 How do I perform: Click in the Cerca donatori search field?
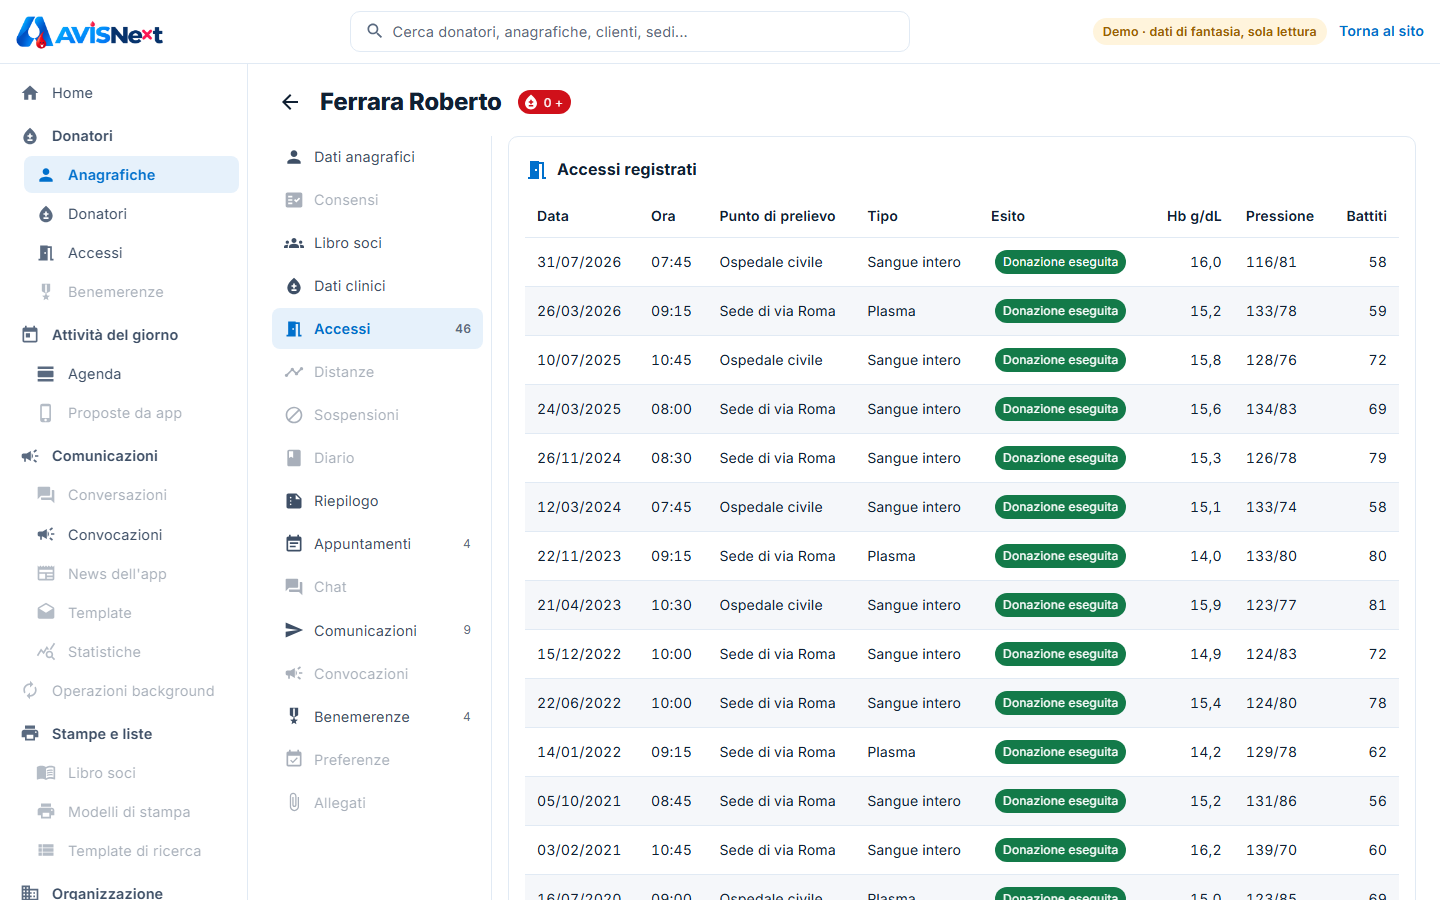[x=630, y=32]
